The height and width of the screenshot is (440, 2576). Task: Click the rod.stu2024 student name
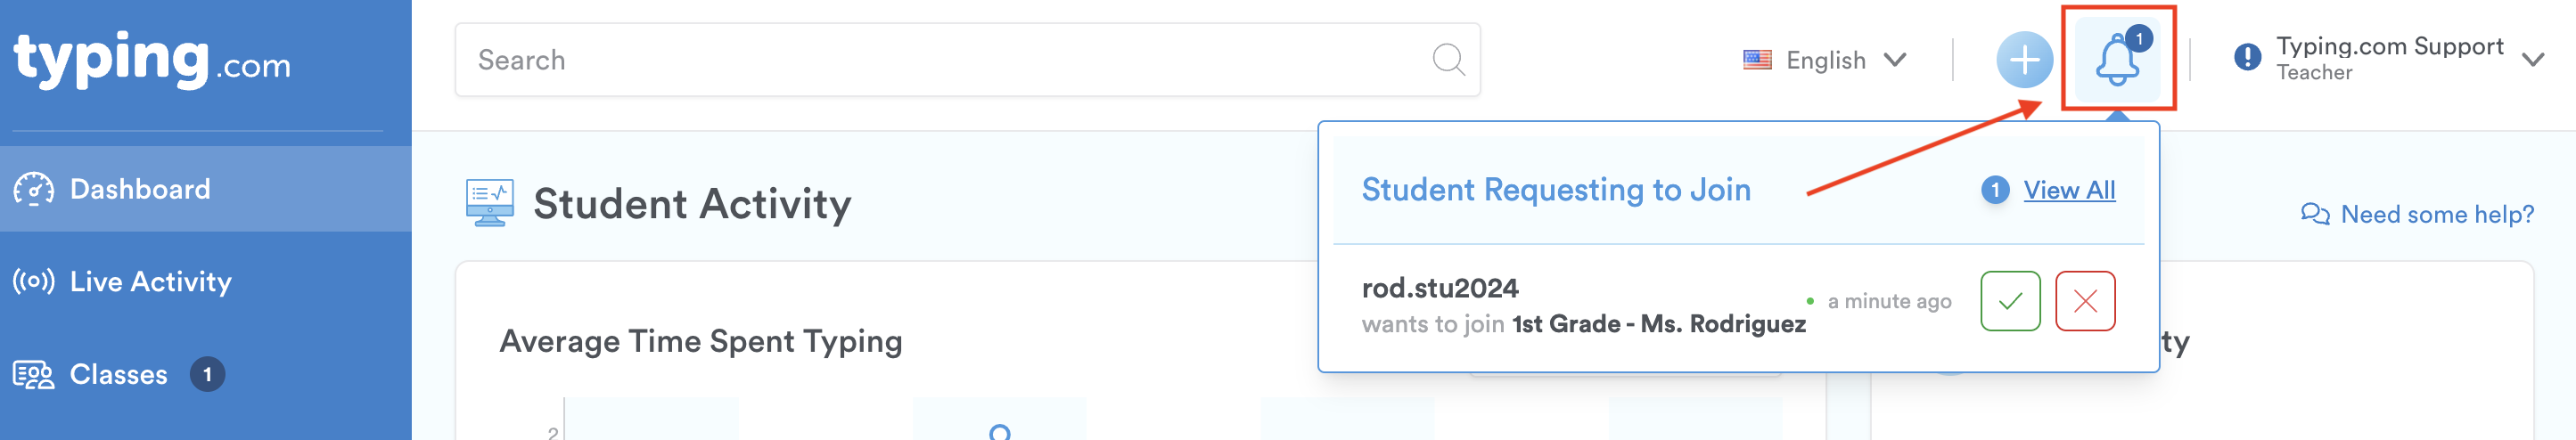pyautogui.click(x=1439, y=288)
